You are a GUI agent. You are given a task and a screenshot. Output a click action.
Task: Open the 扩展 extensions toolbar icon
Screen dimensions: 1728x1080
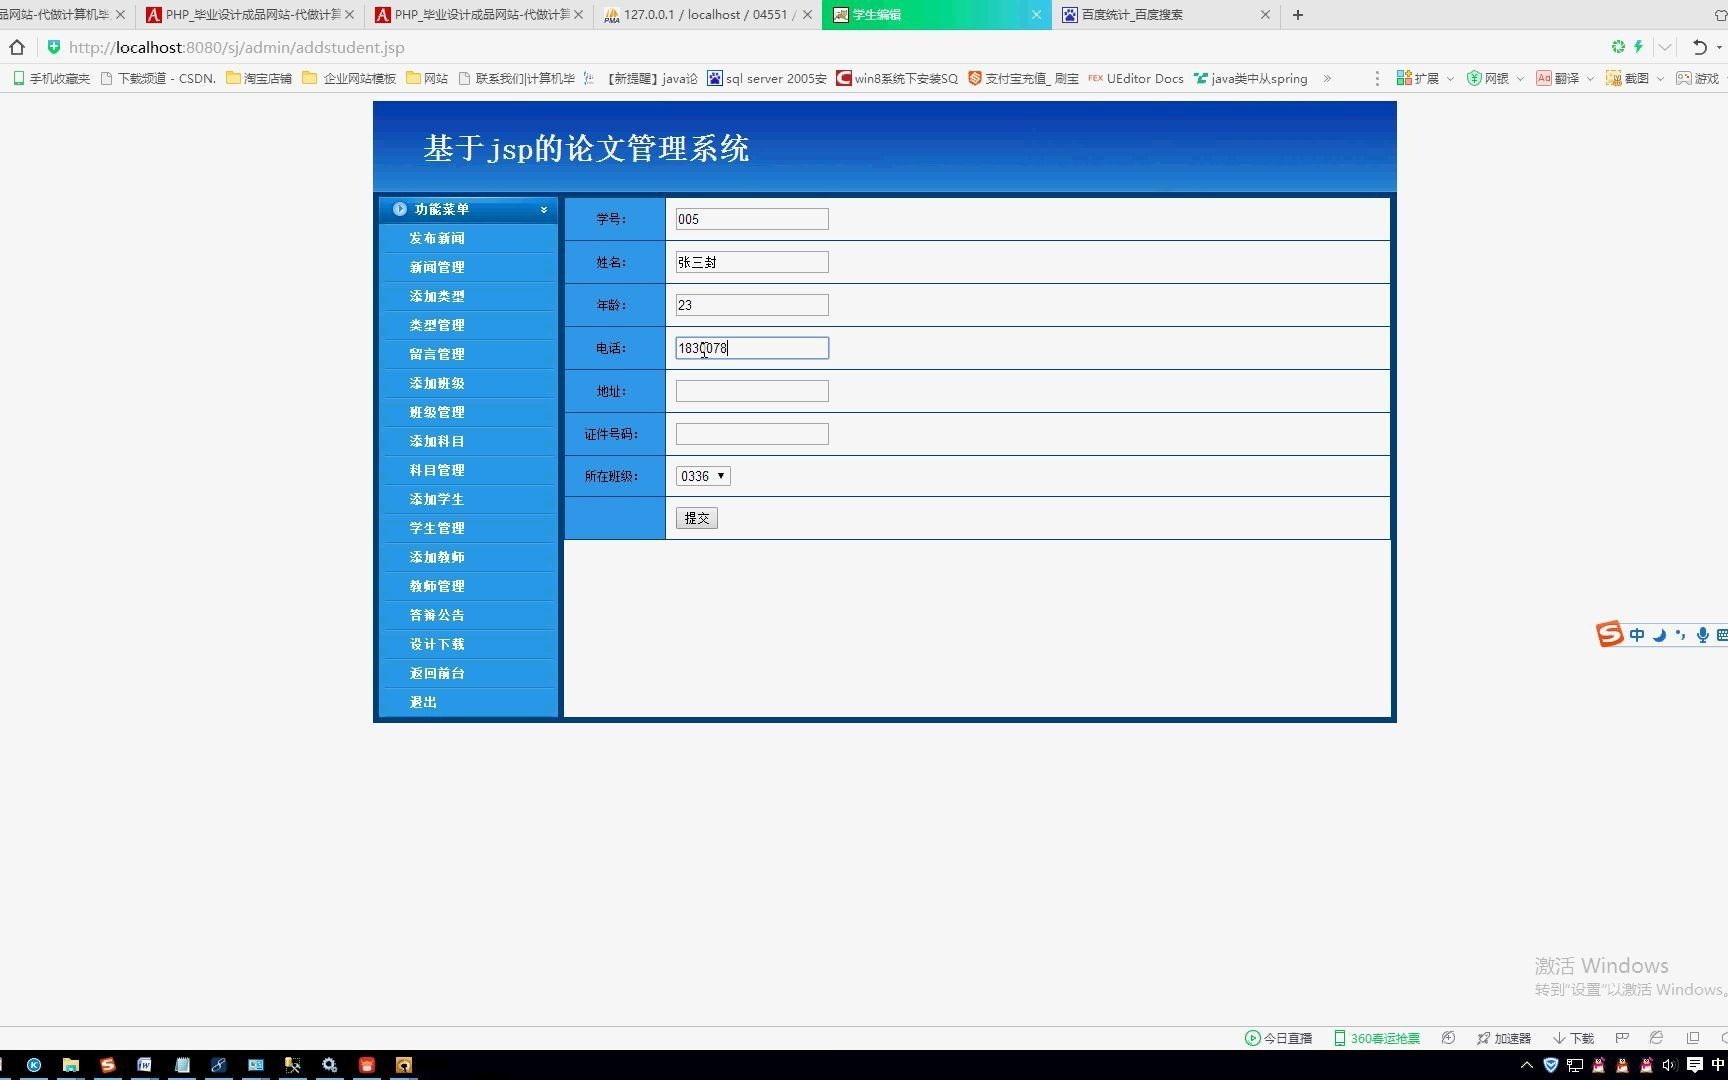(1404, 78)
